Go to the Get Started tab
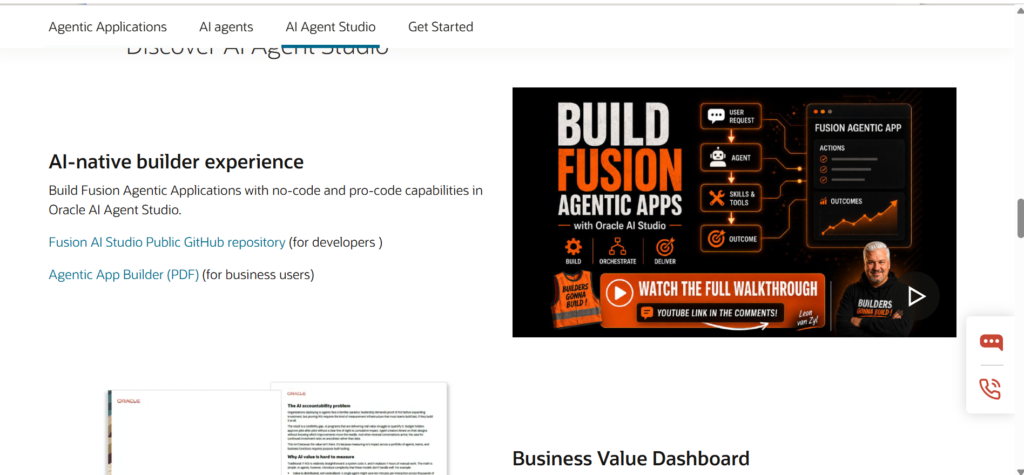This screenshot has height=475, width=1024. point(441,27)
